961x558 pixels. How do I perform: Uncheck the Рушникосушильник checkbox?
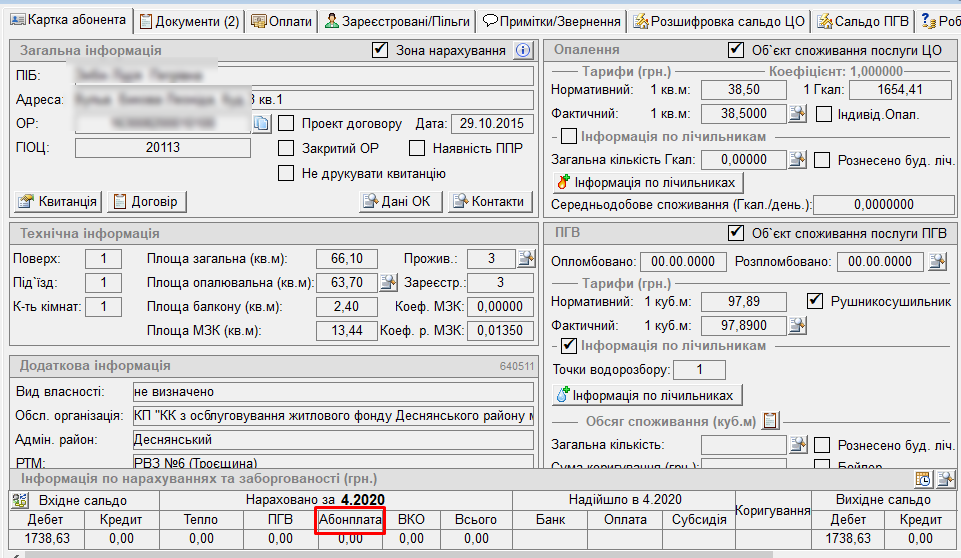point(814,301)
